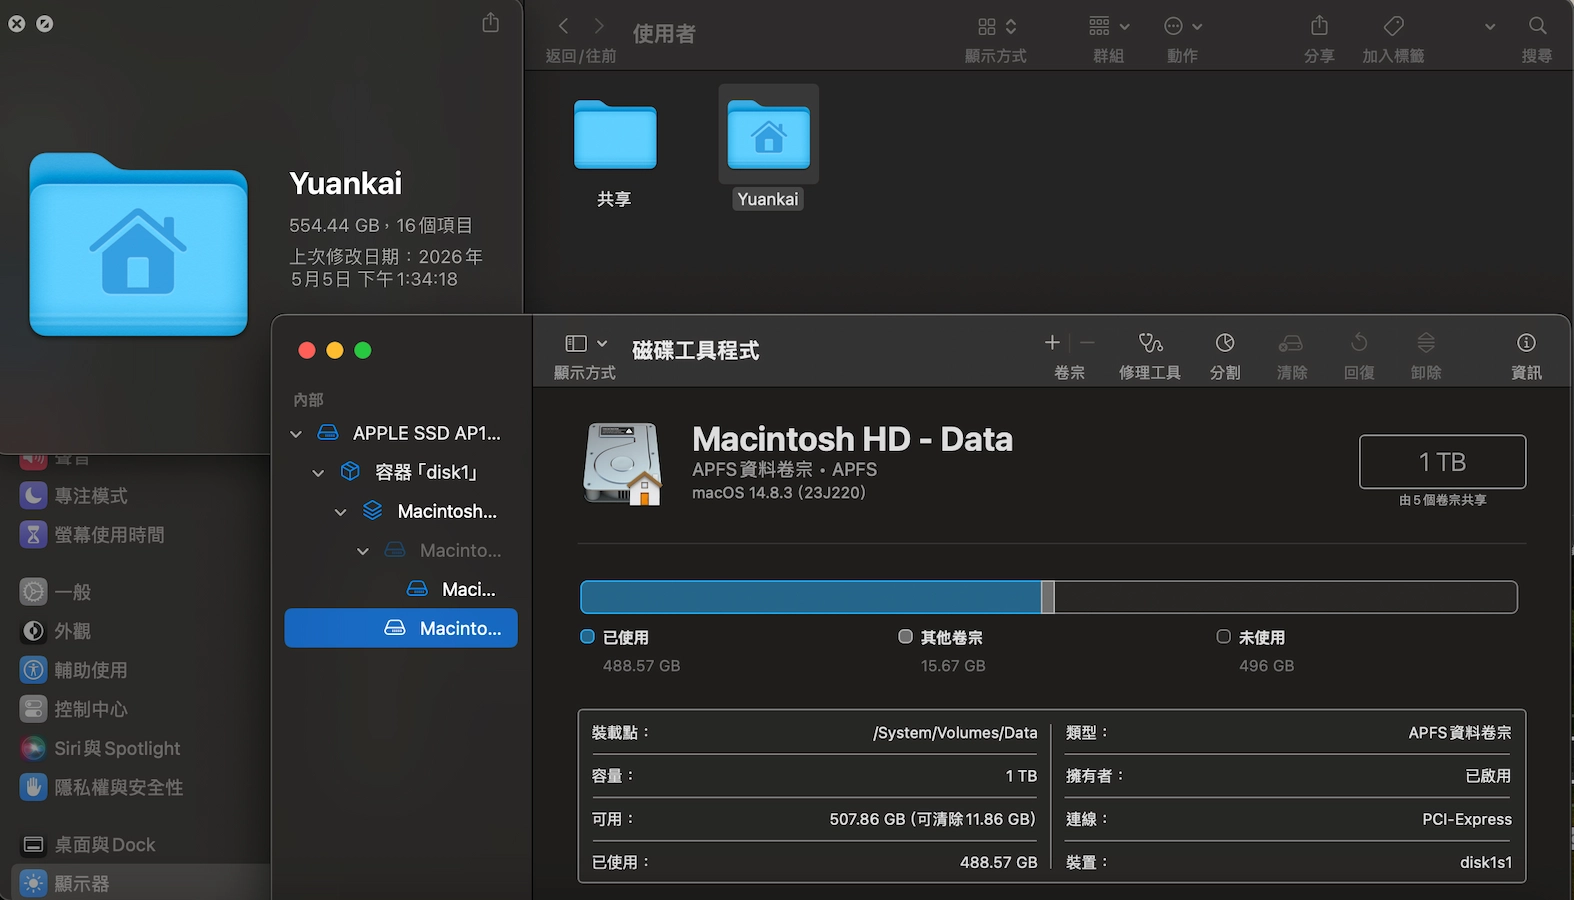Select the highlighted Macinto... data volume
The image size is (1574, 900).
pyautogui.click(x=401, y=628)
